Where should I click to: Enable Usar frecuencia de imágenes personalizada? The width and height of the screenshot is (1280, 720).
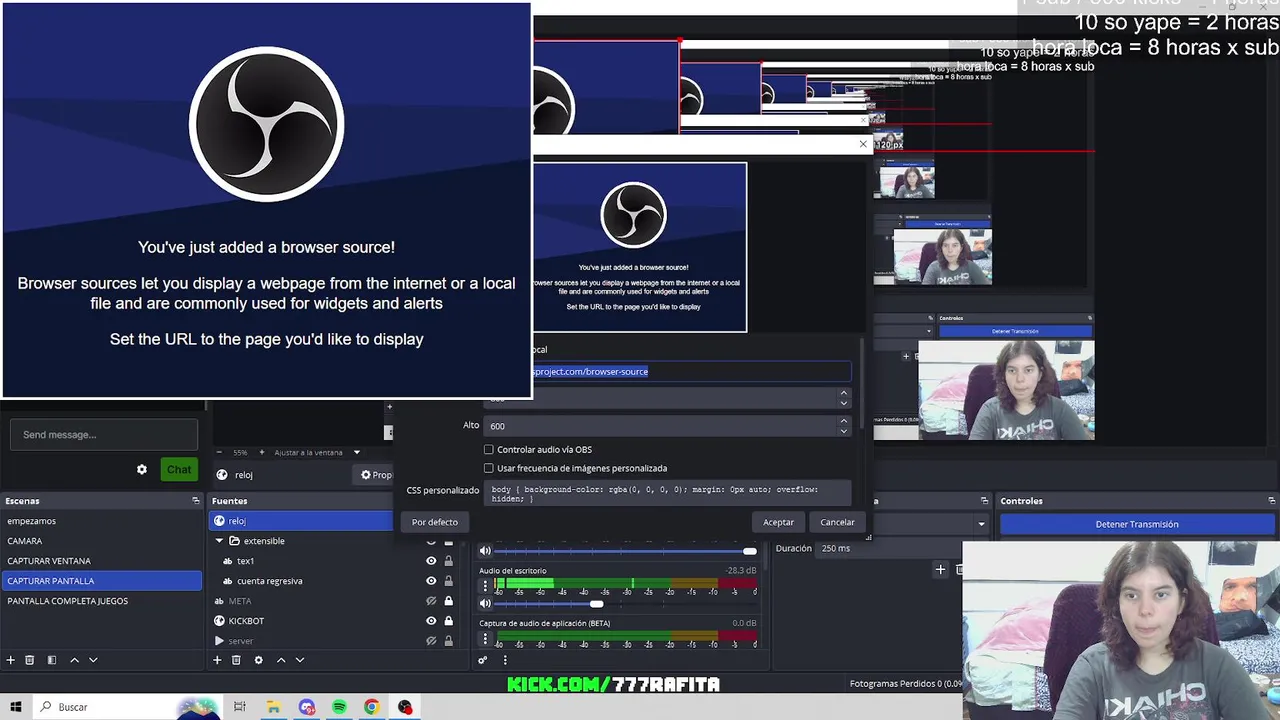[489, 468]
